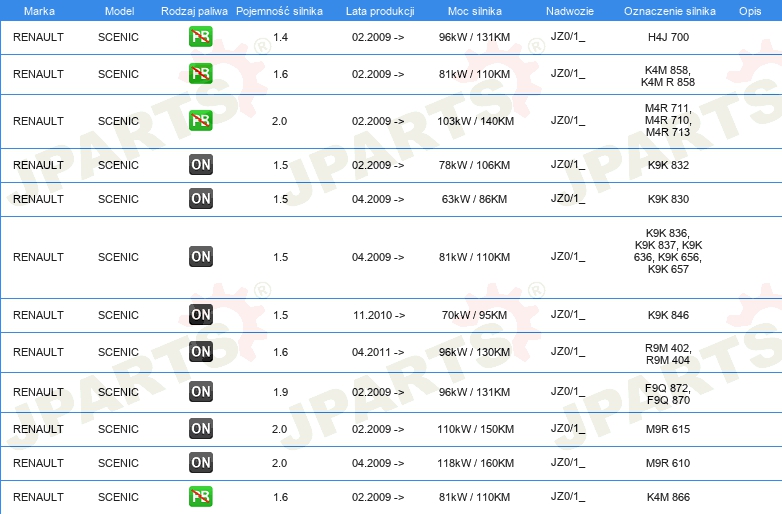
Task: Click the Nadwozie column header
Action: coord(570,11)
